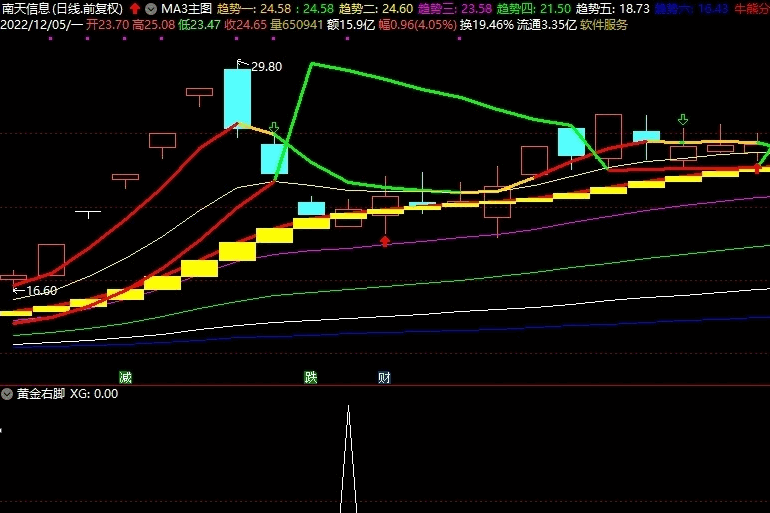This screenshot has height=513, width=770.
Task: Click the close price 收24.65
Action: click(x=246, y=25)
